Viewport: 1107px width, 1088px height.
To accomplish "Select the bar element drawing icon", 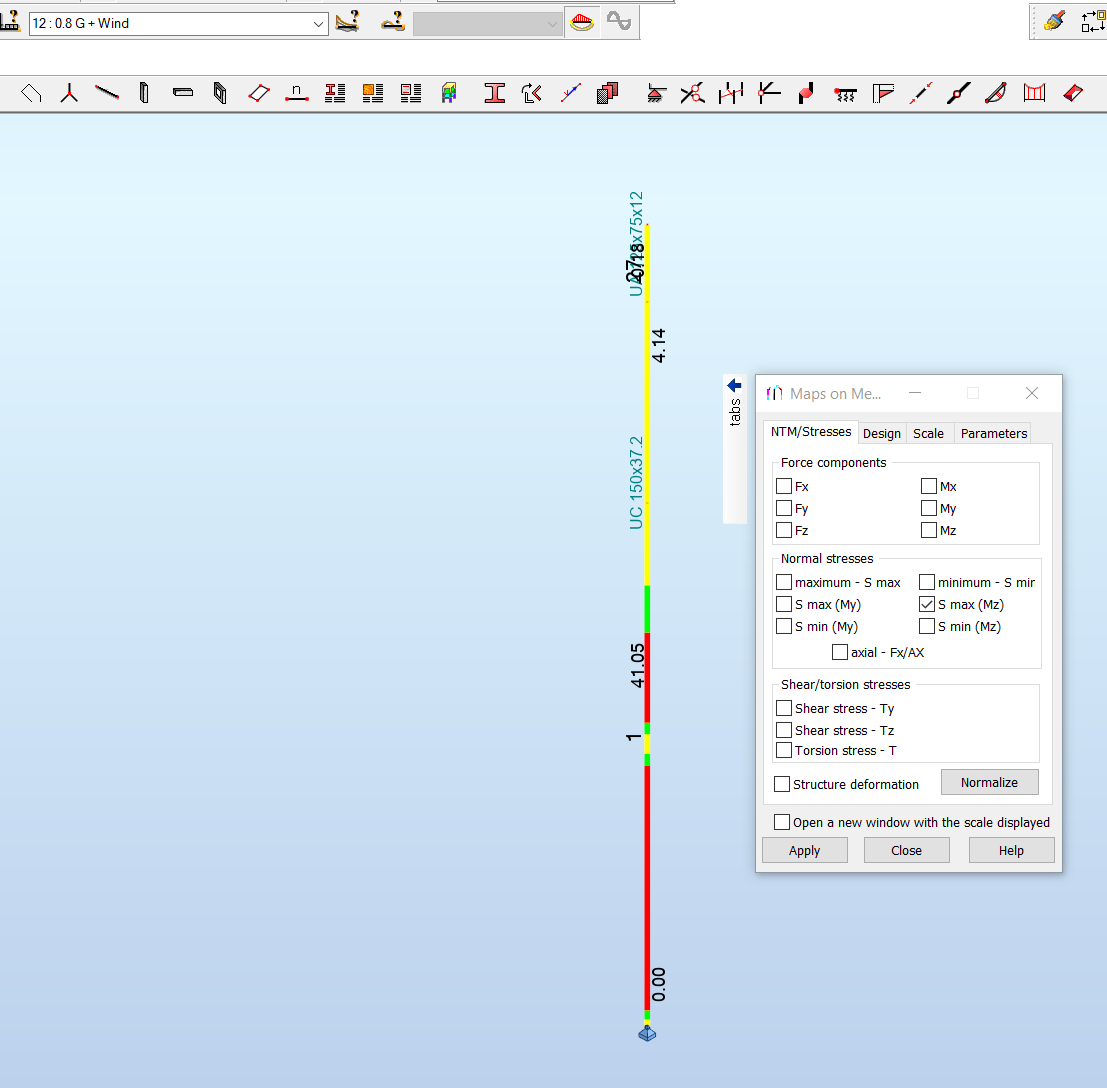I will pyautogui.click(x=107, y=94).
